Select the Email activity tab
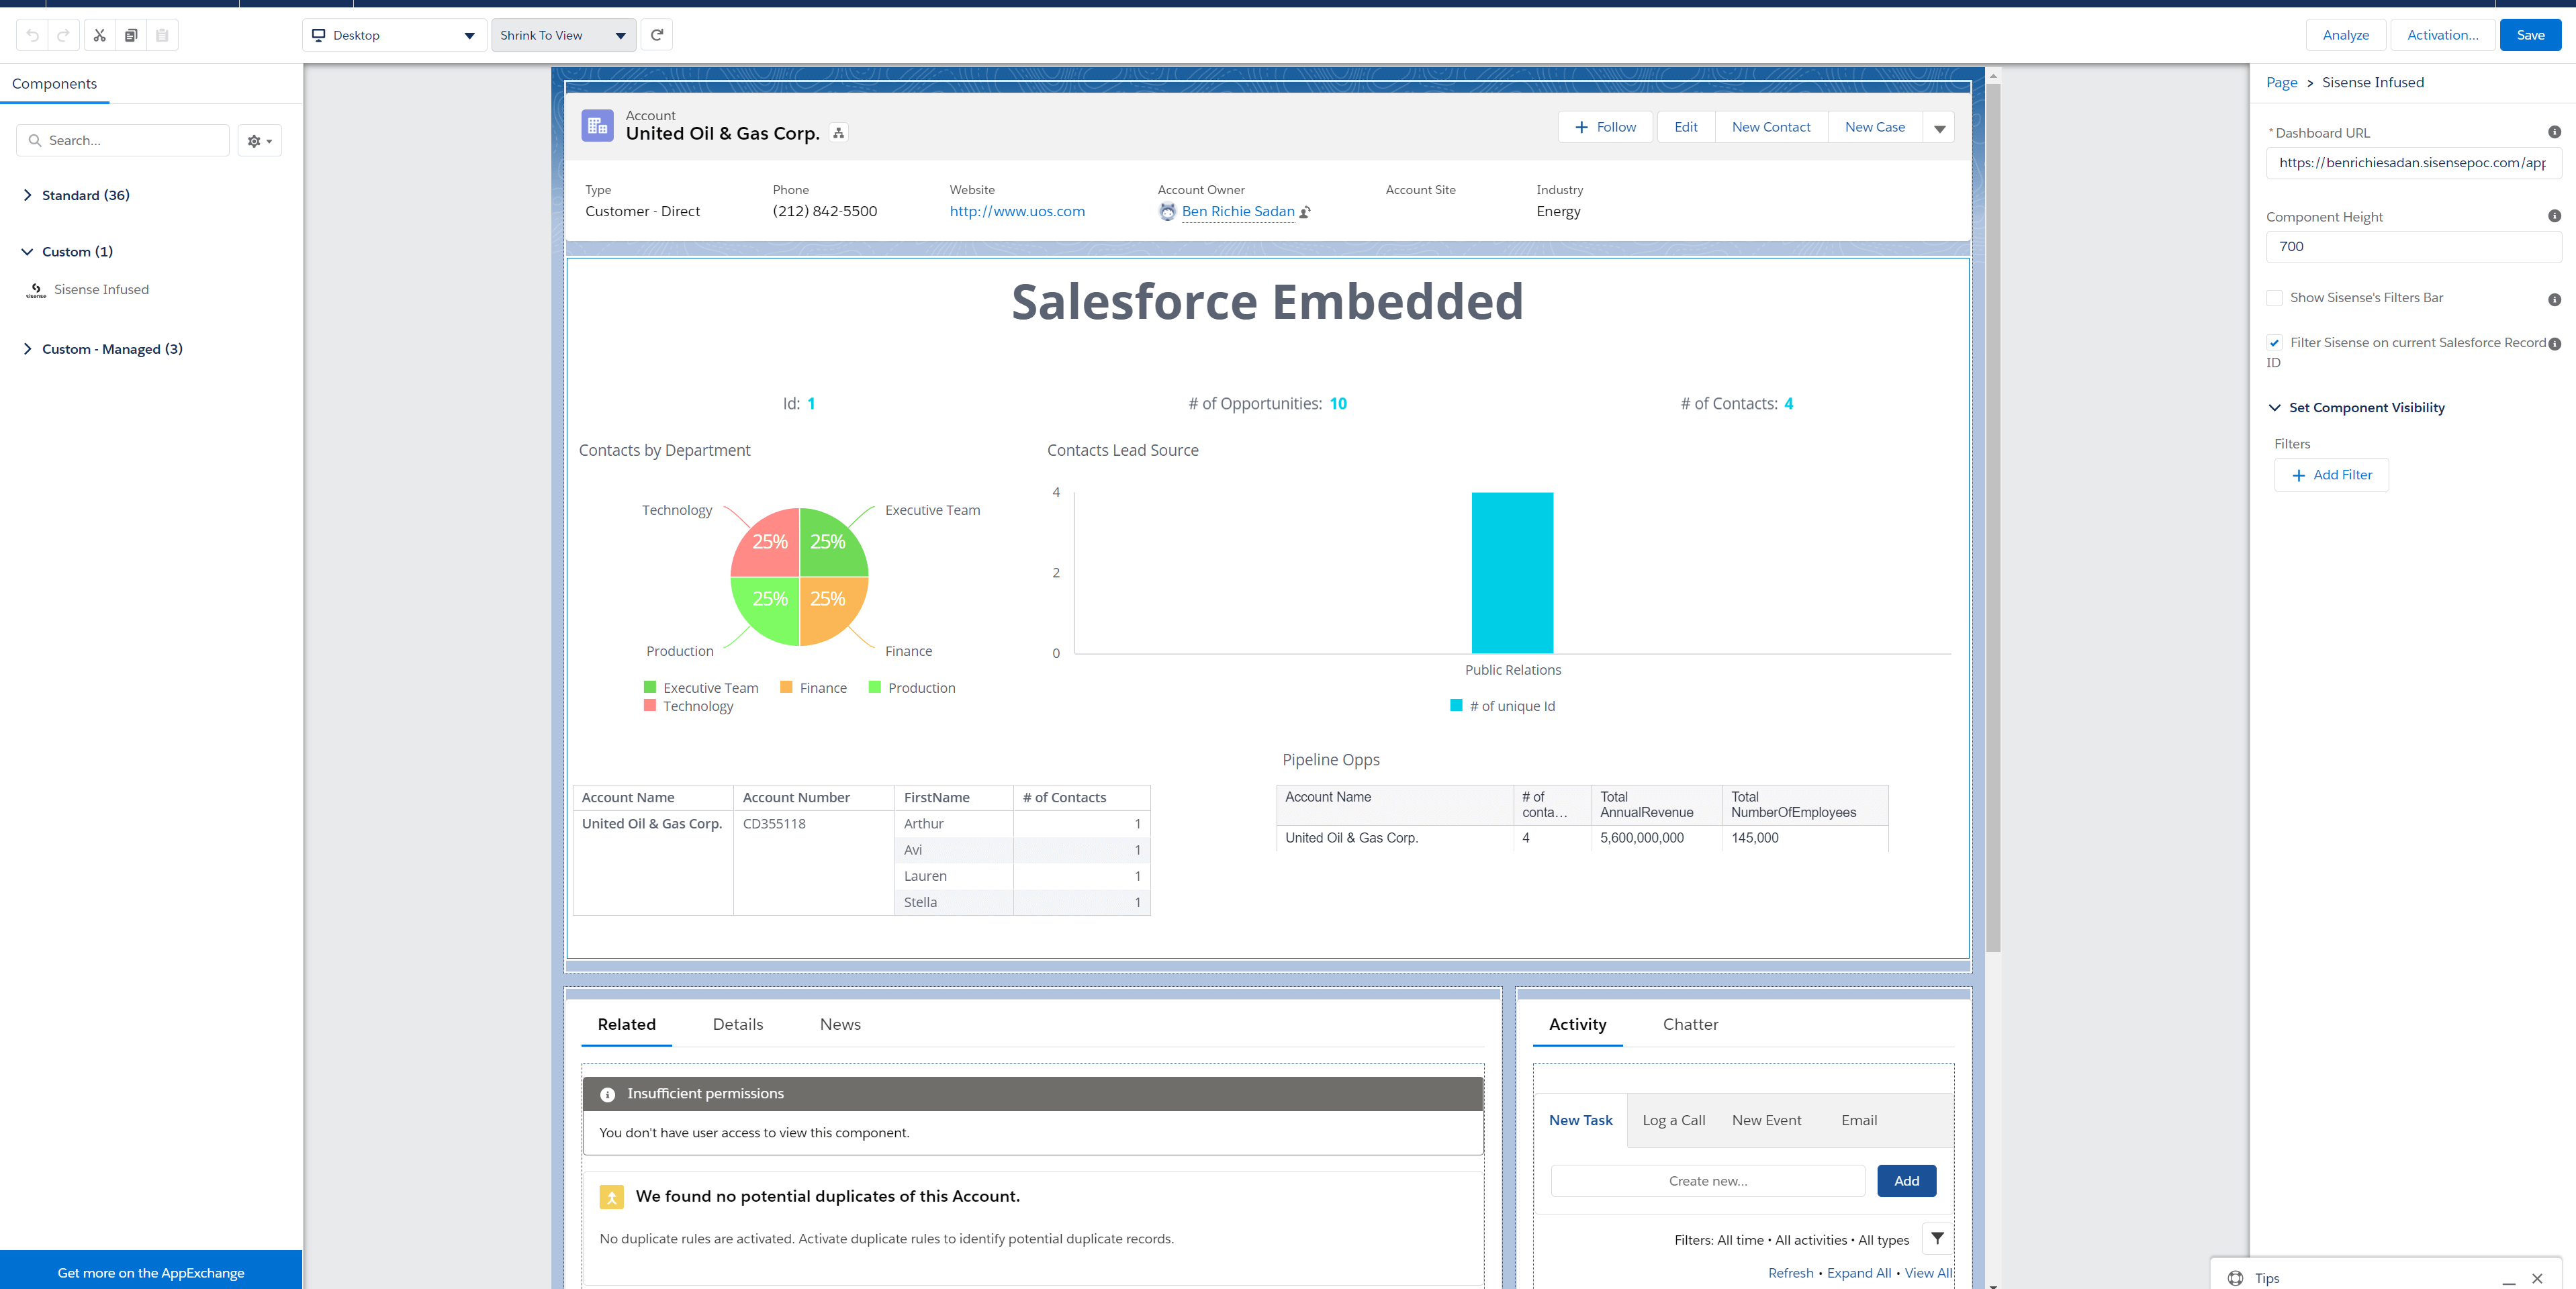The image size is (2576, 1289). [1859, 1120]
